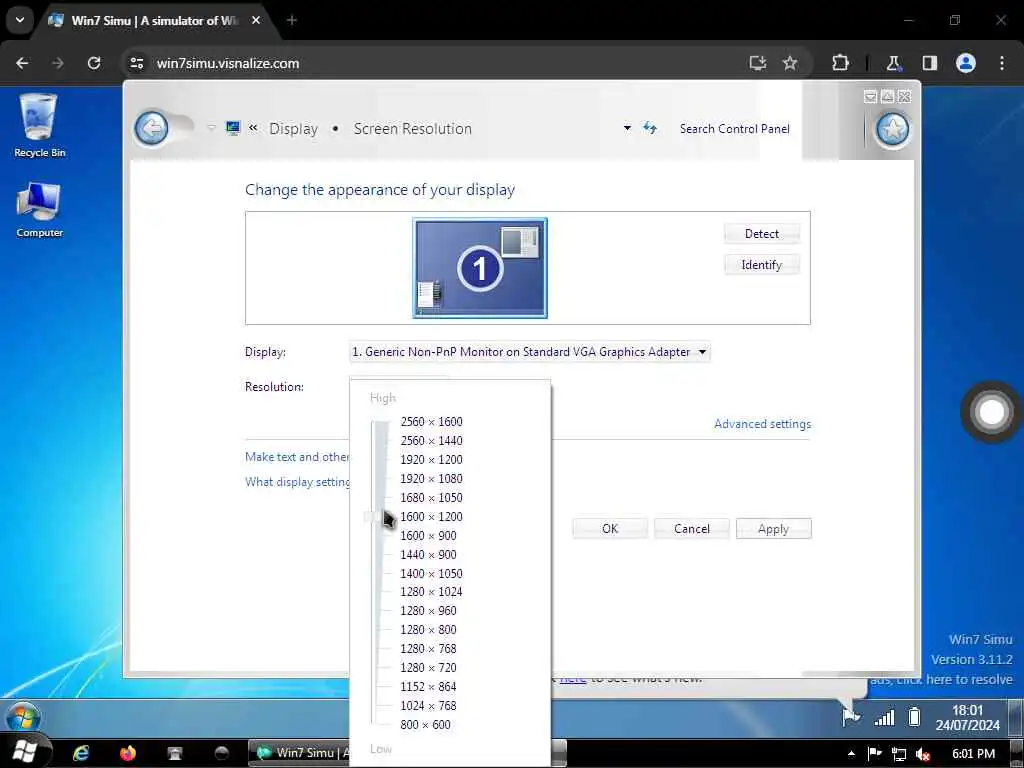Open the Computer desktop icon
Viewport: 1024px width, 768px height.
(x=39, y=210)
